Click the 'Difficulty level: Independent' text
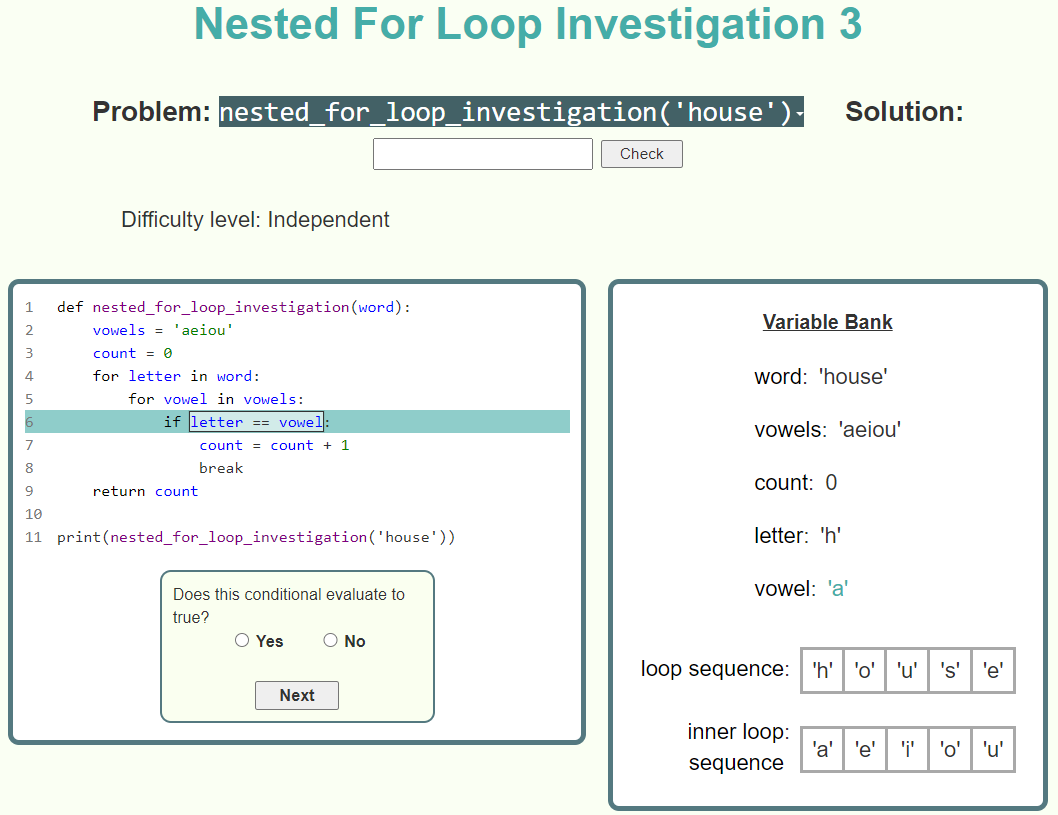1058x815 pixels. 255,220
